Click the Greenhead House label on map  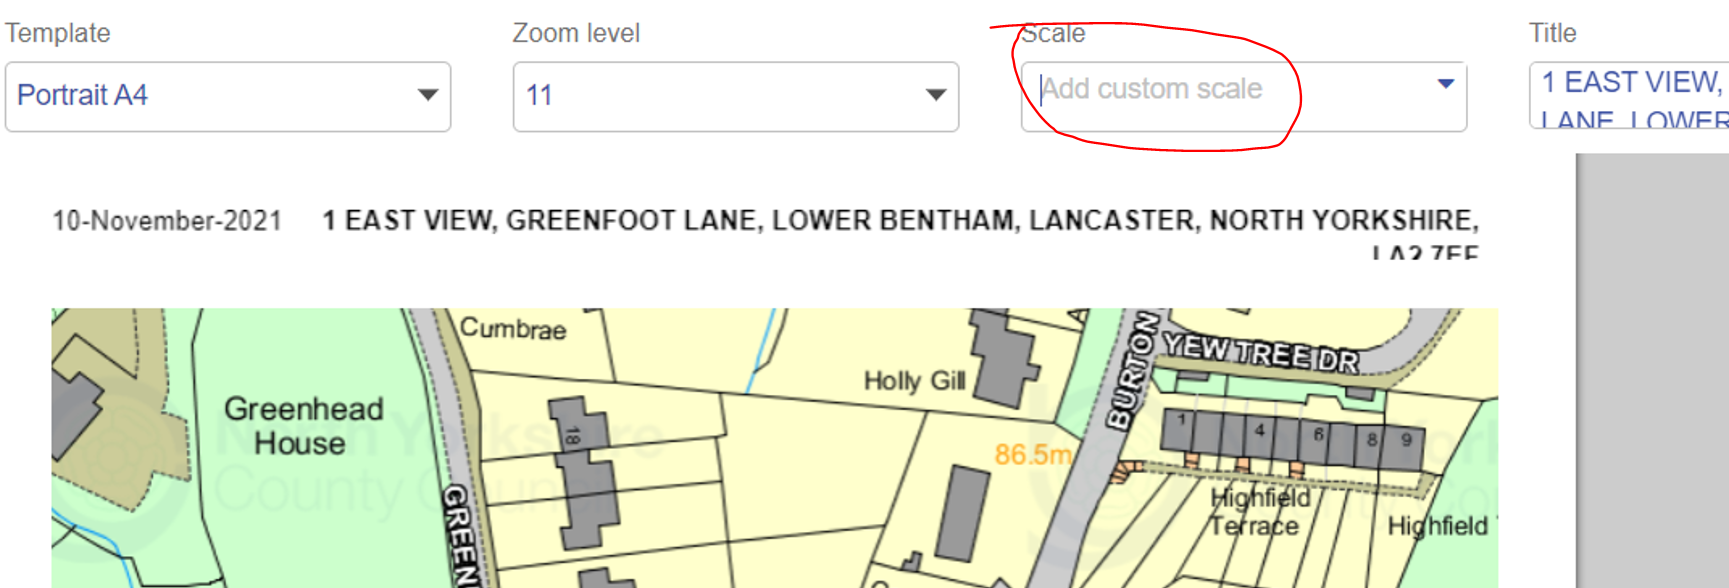click(303, 425)
